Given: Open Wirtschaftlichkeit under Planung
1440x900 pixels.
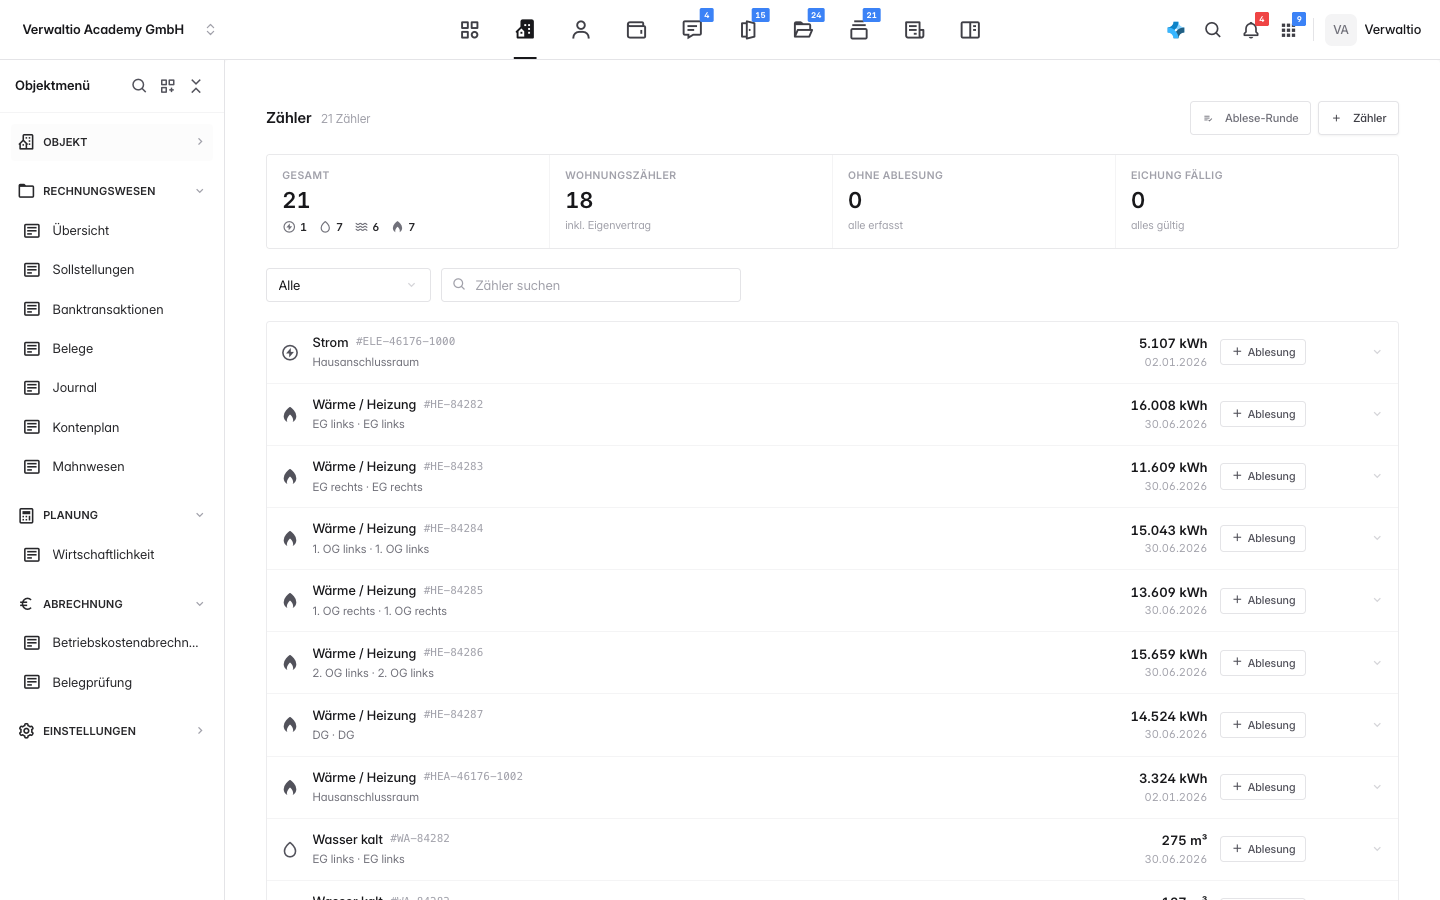Looking at the screenshot, I should (112, 555).
